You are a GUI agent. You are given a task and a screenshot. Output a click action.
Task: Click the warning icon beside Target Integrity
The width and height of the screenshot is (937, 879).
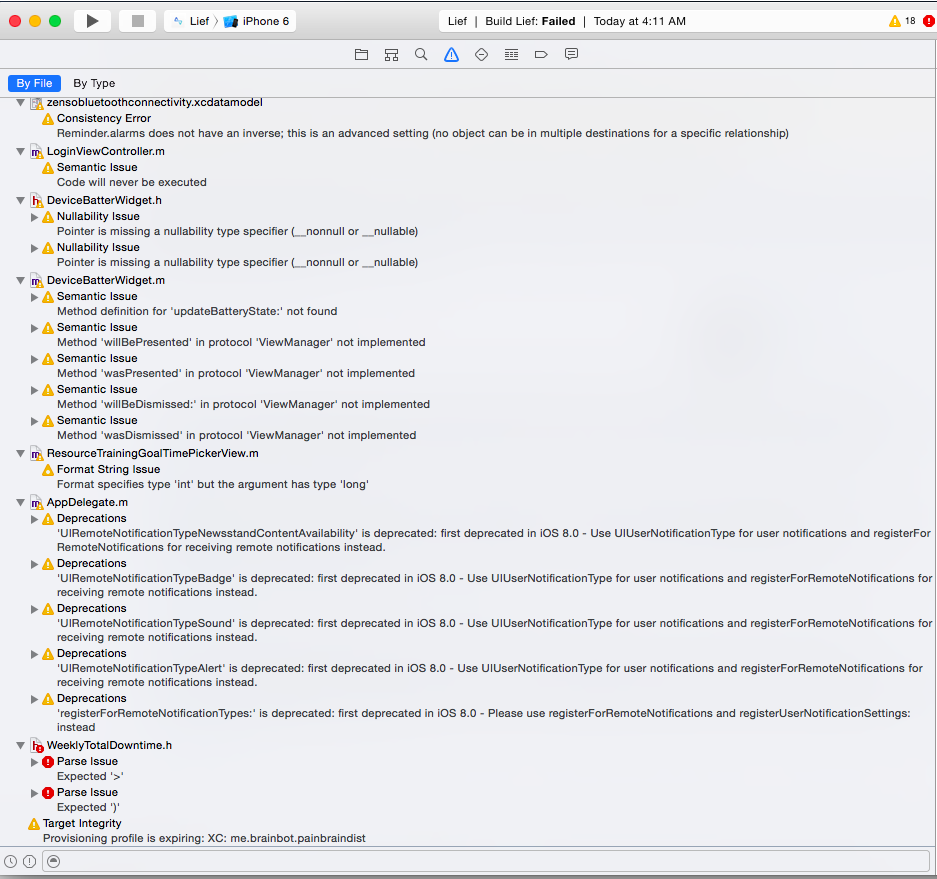(34, 824)
